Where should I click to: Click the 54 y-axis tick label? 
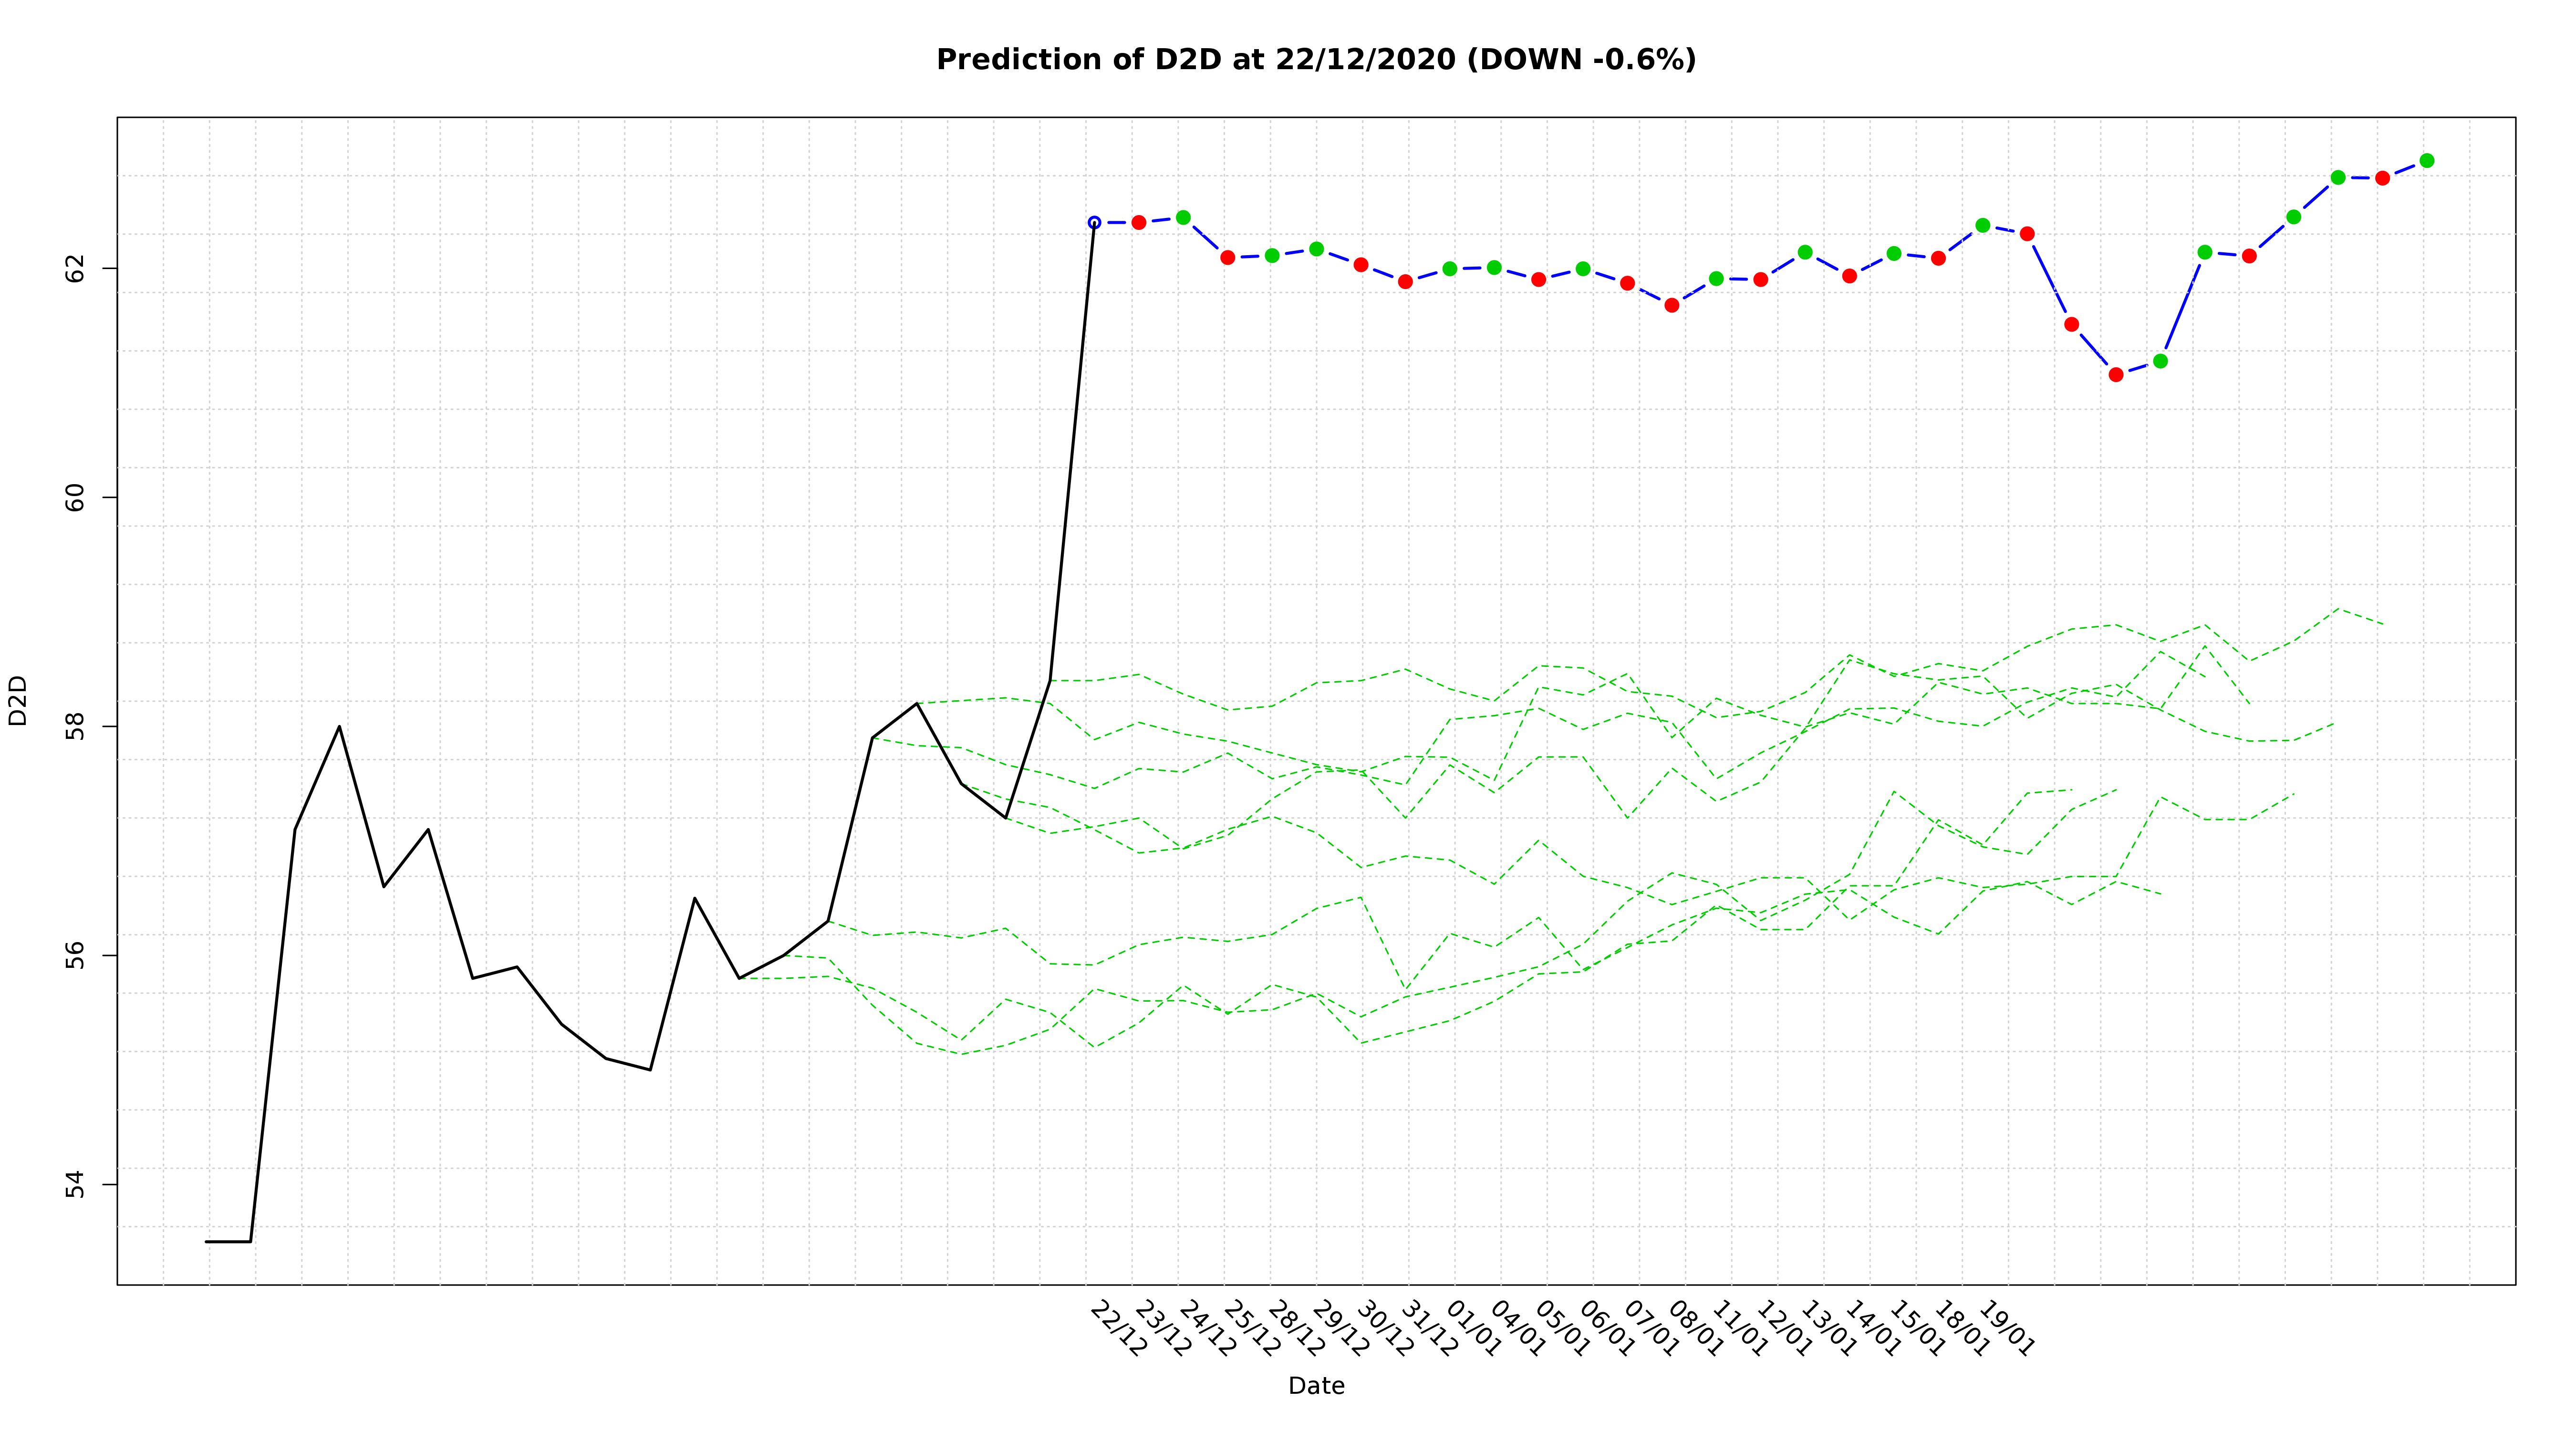click(74, 1184)
